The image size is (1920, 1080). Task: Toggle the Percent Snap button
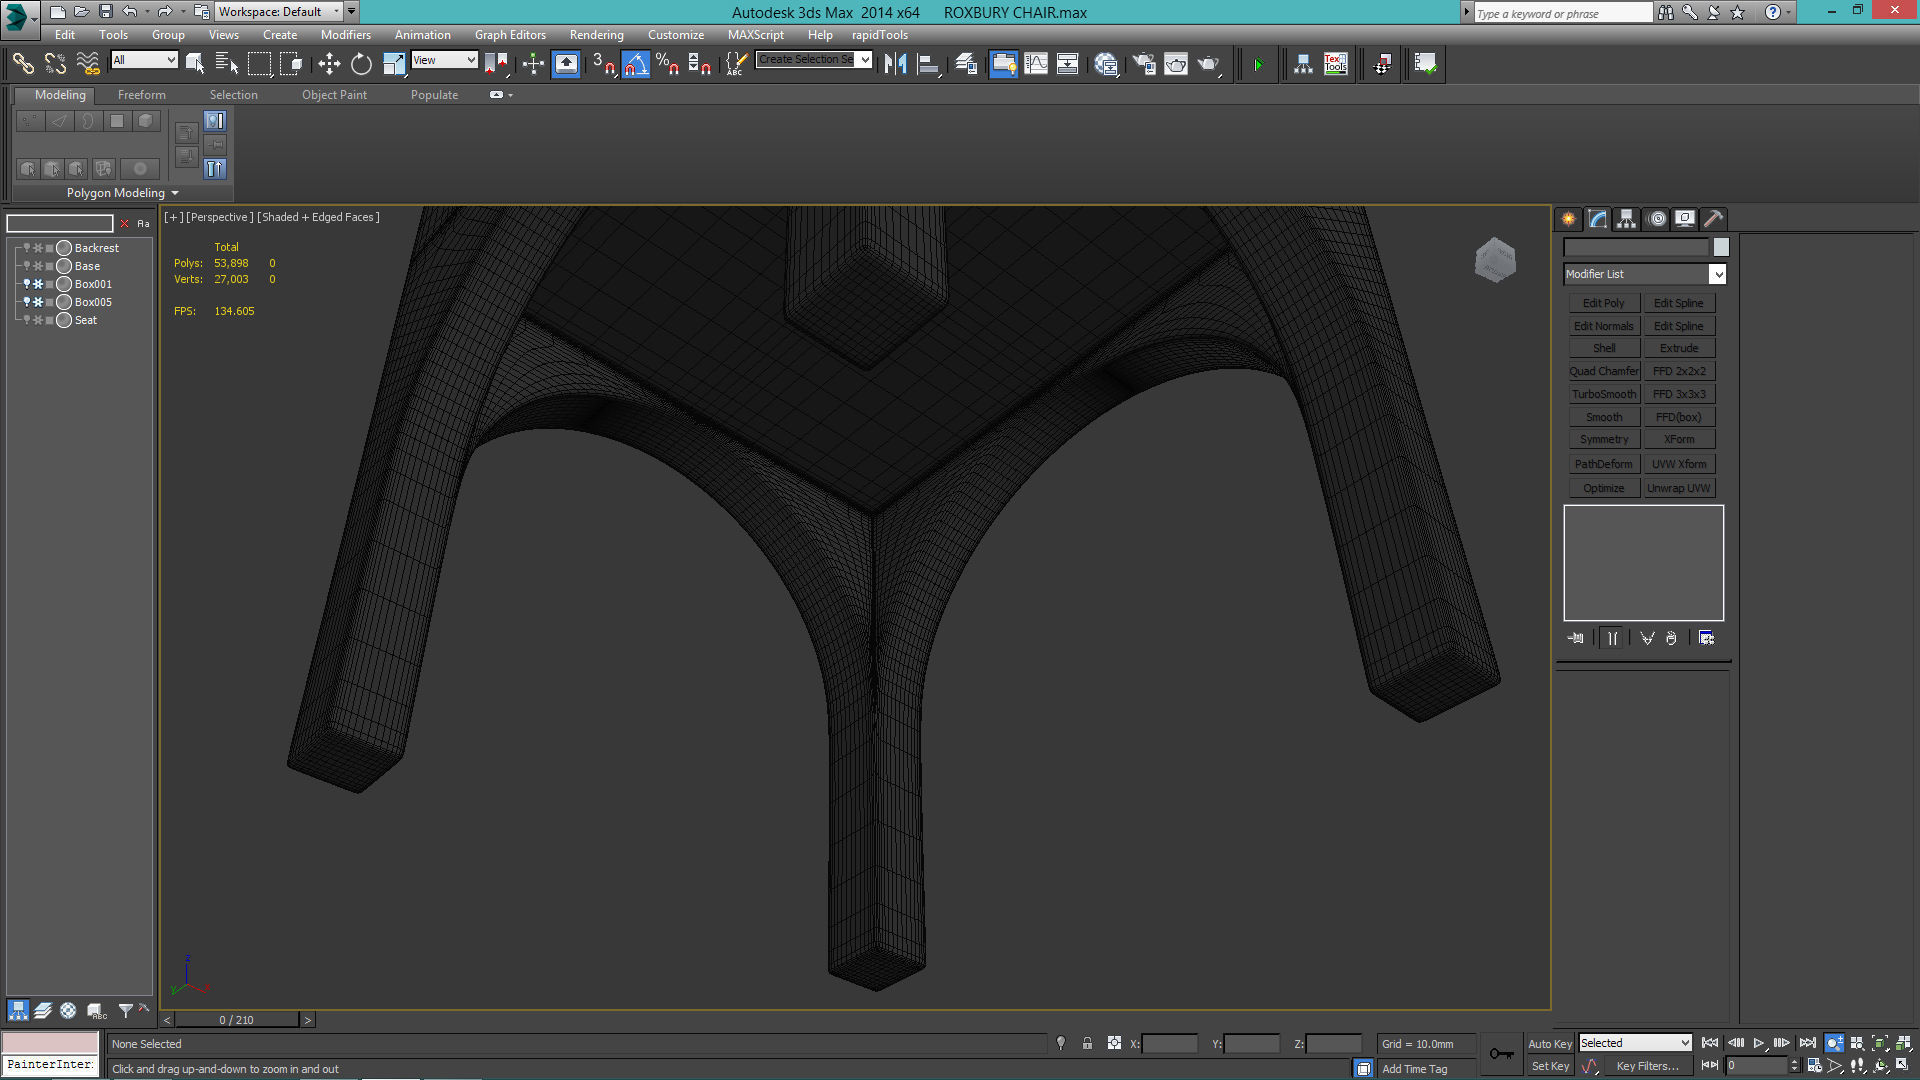click(x=668, y=64)
